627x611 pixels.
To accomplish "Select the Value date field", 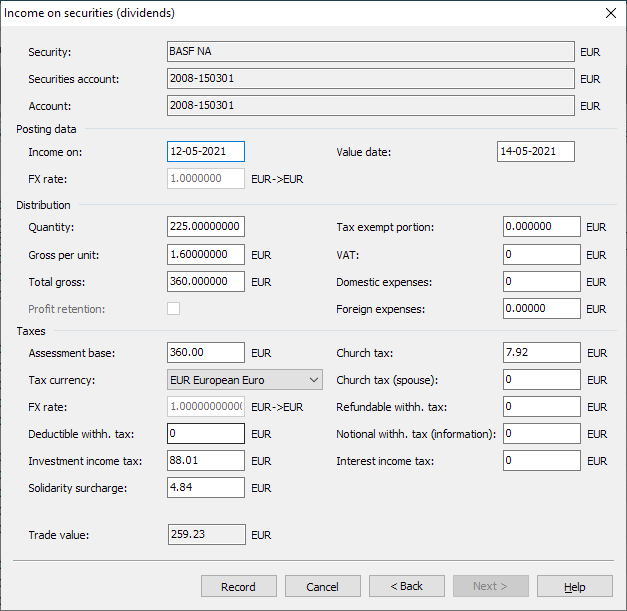I will pyautogui.click(x=535, y=152).
